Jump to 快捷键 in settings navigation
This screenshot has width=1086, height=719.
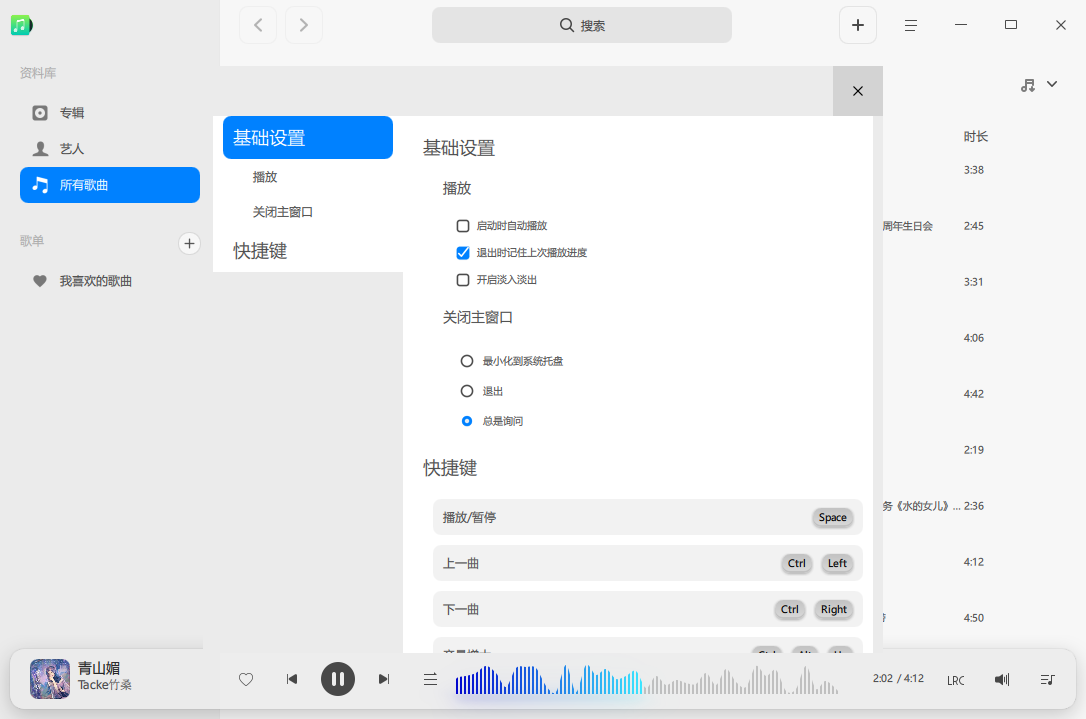[260, 251]
